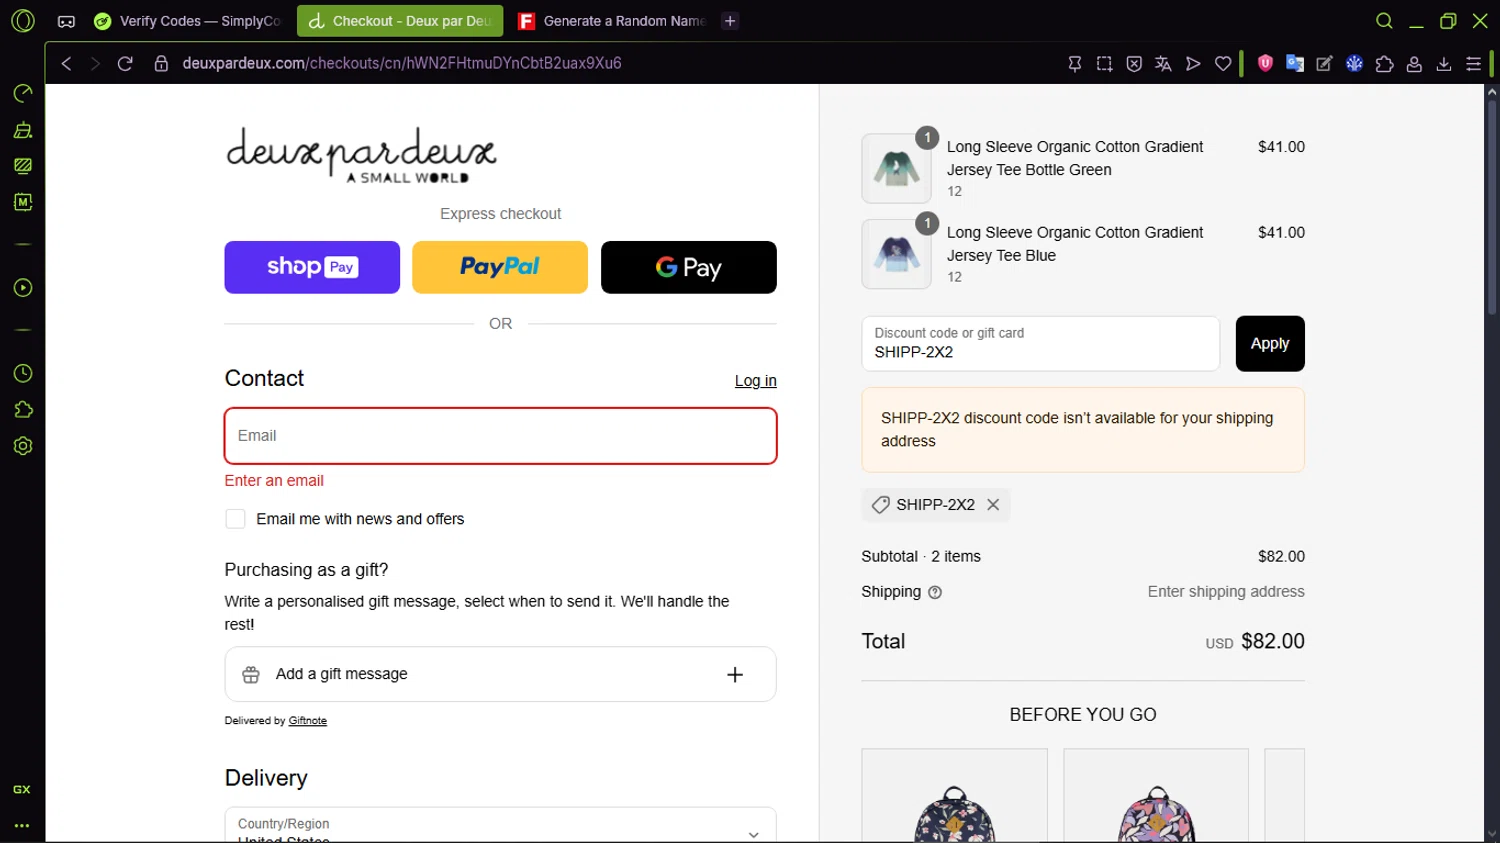
Task: Pay with Google Pay button
Action: [x=688, y=267]
